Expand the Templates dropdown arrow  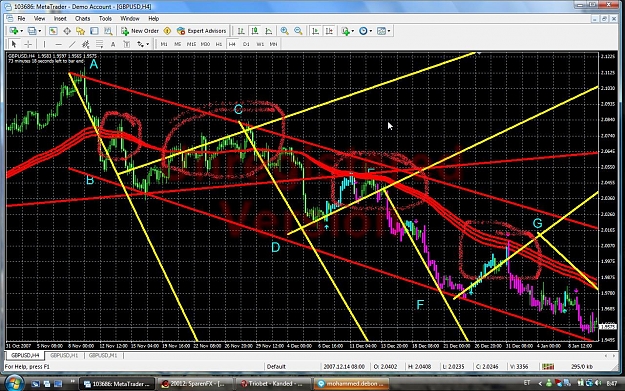coord(389,31)
